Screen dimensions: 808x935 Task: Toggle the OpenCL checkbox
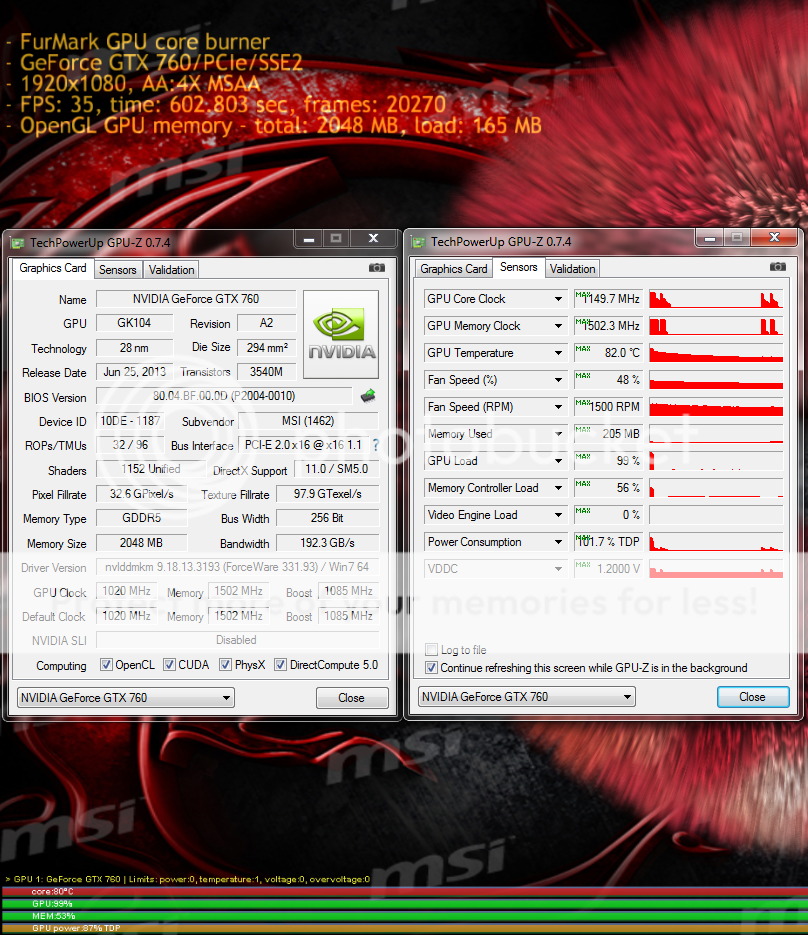(107, 665)
